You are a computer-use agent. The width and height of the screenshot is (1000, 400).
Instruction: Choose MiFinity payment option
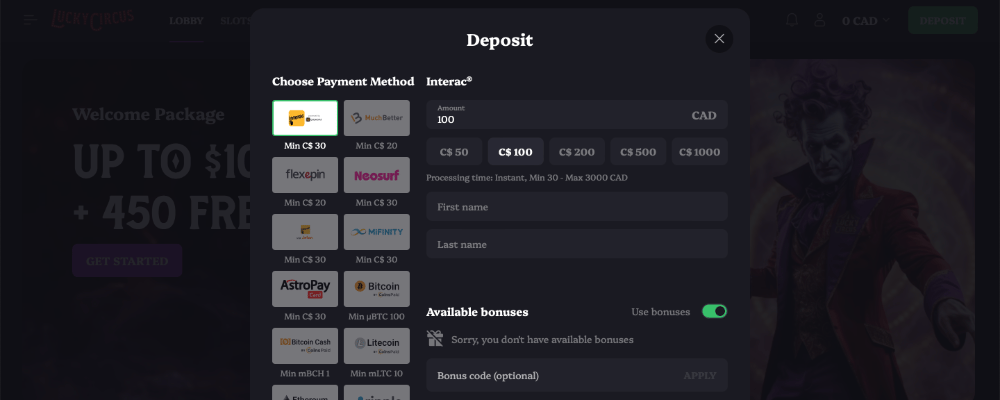point(376,232)
